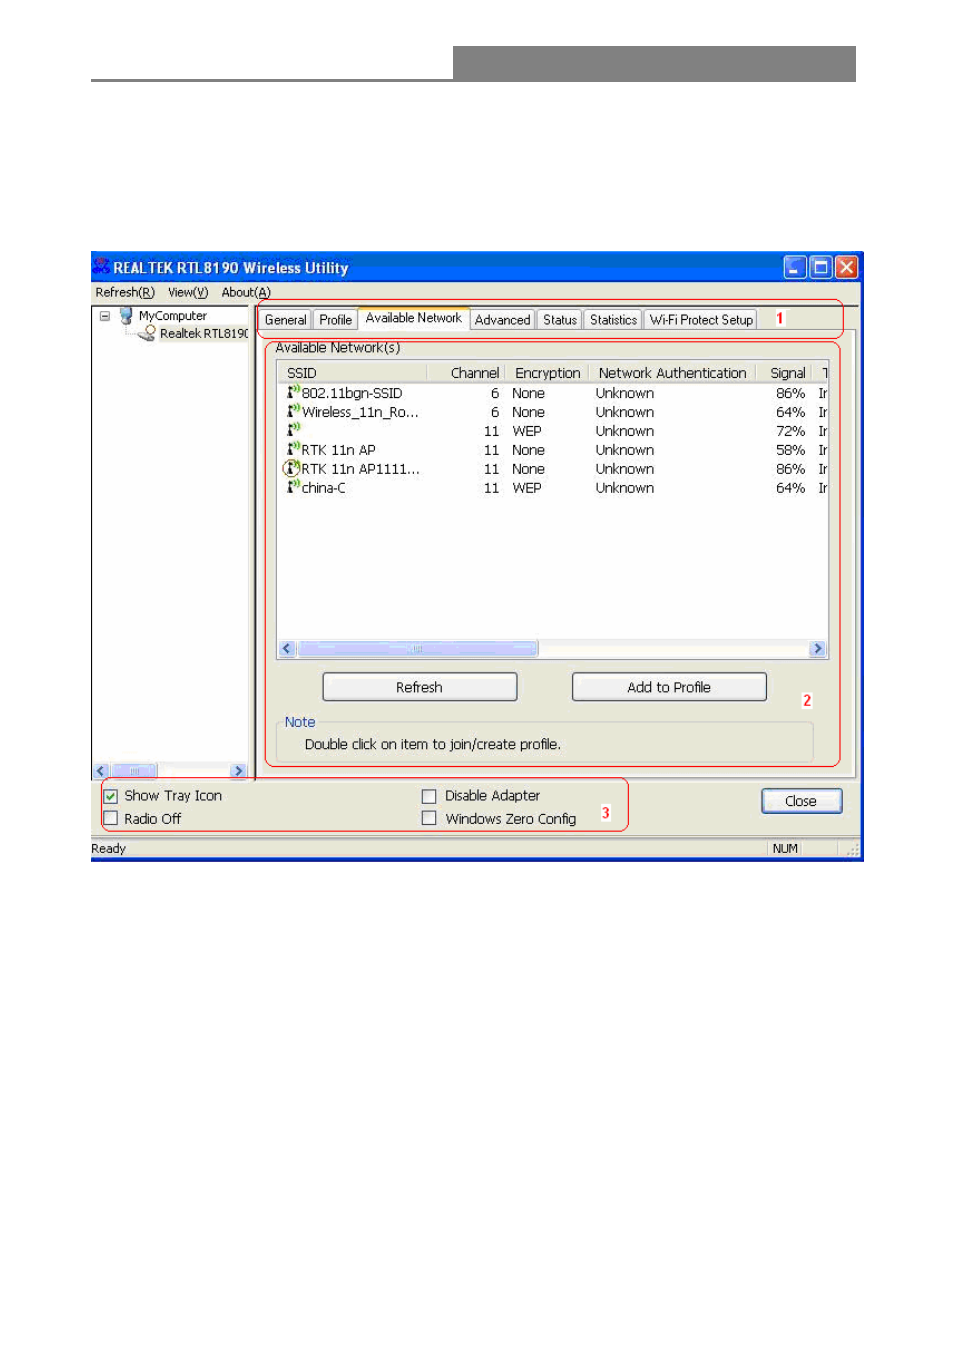954x1350 pixels.
Task: Check the Disable Adapter option
Action: [x=429, y=796]
